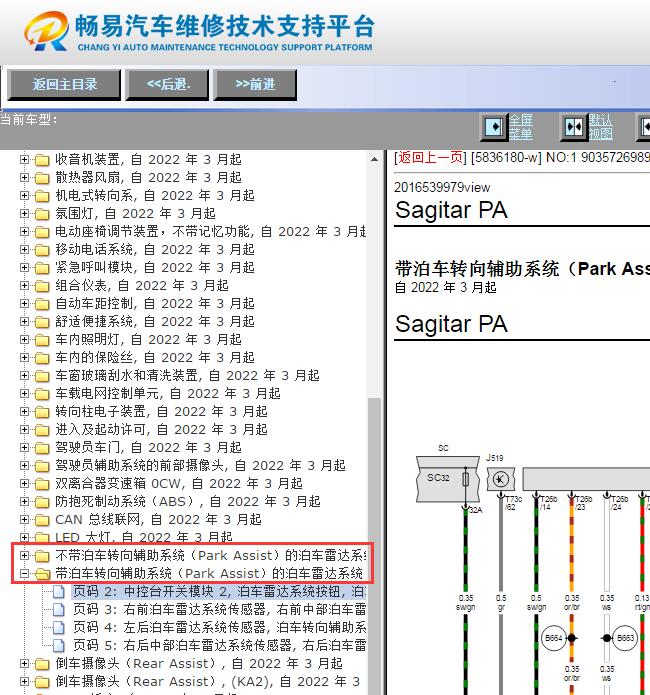650x695 pixels.
Task: Expand the CAN 总线联网 tree node
Action: pos(24,519)
